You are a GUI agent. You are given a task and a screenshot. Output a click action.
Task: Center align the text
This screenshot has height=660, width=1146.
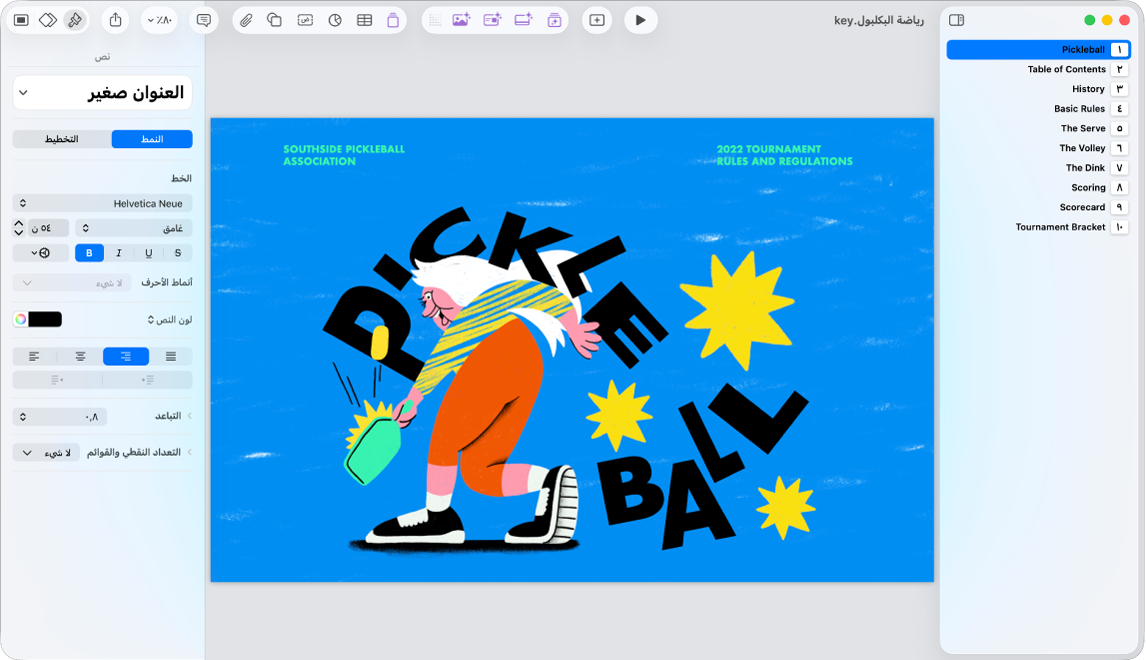point(80,356)
